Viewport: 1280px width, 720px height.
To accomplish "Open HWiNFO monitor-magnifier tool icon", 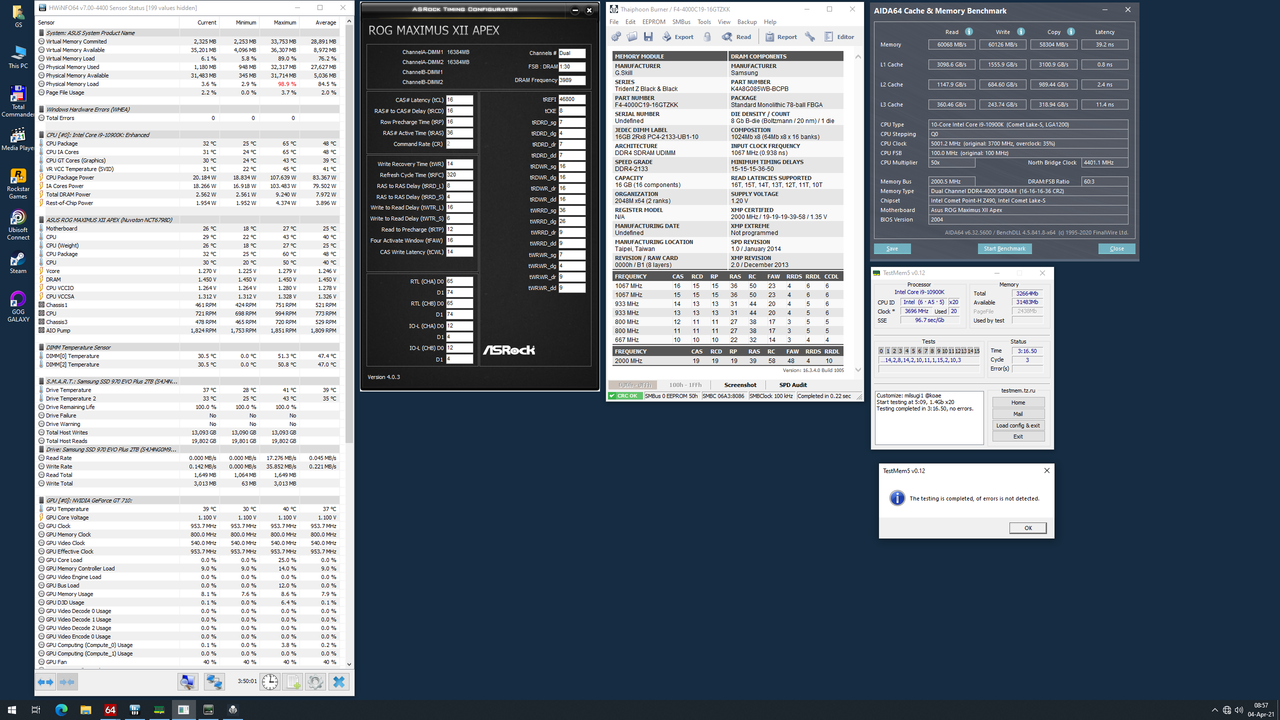I will click(187, 681).
